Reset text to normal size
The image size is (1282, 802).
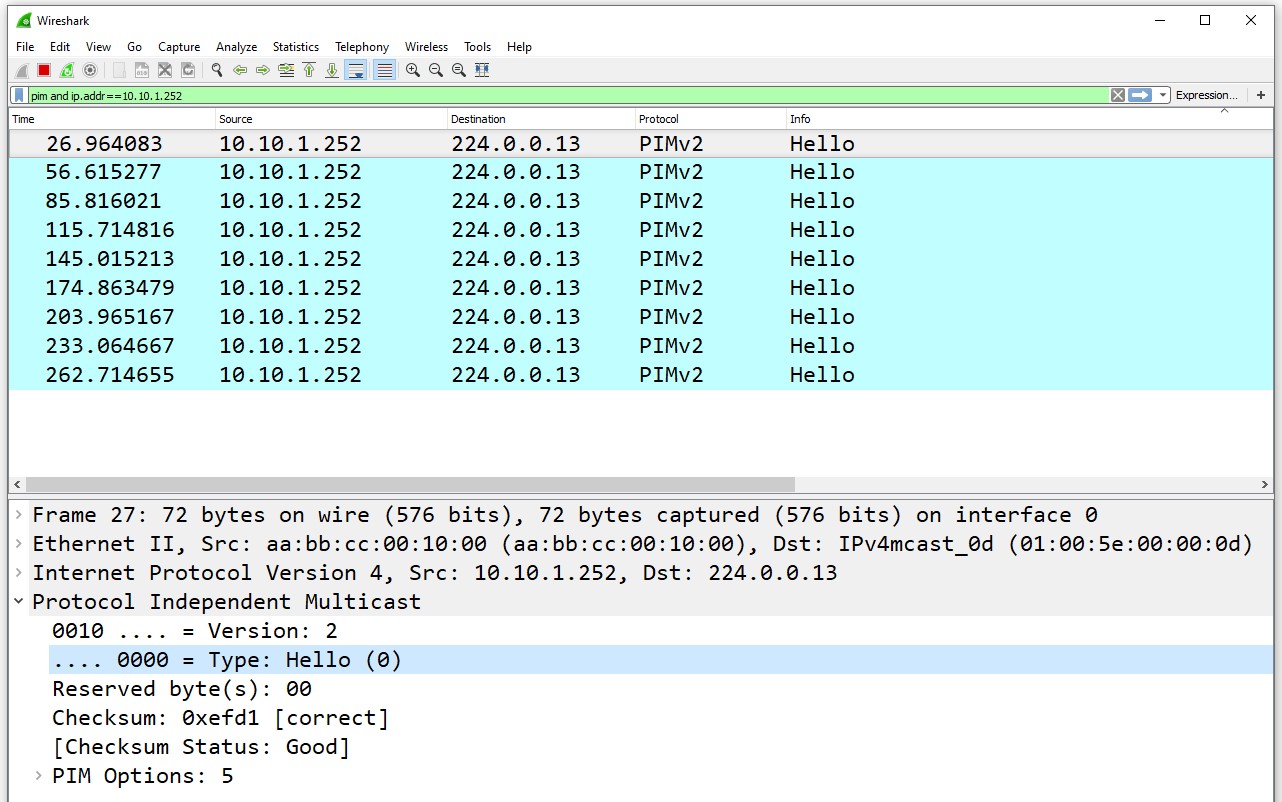pyautogui.click(x=459, y=70)
